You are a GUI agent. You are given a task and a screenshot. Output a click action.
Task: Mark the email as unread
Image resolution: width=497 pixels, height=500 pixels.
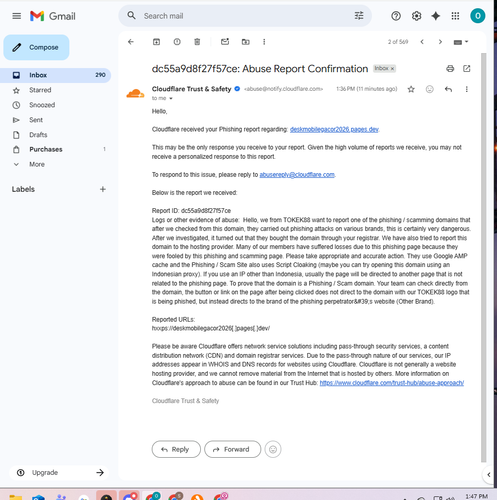click(225, 42)
